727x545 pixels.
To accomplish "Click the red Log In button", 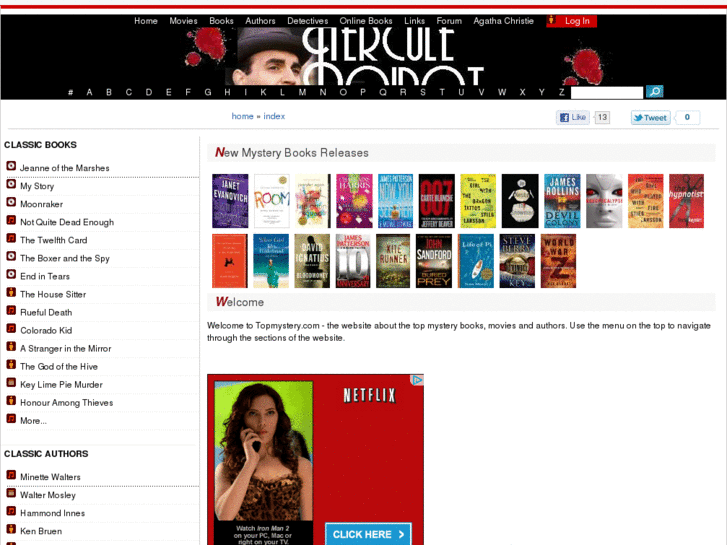I will click(x=572, y=21).
